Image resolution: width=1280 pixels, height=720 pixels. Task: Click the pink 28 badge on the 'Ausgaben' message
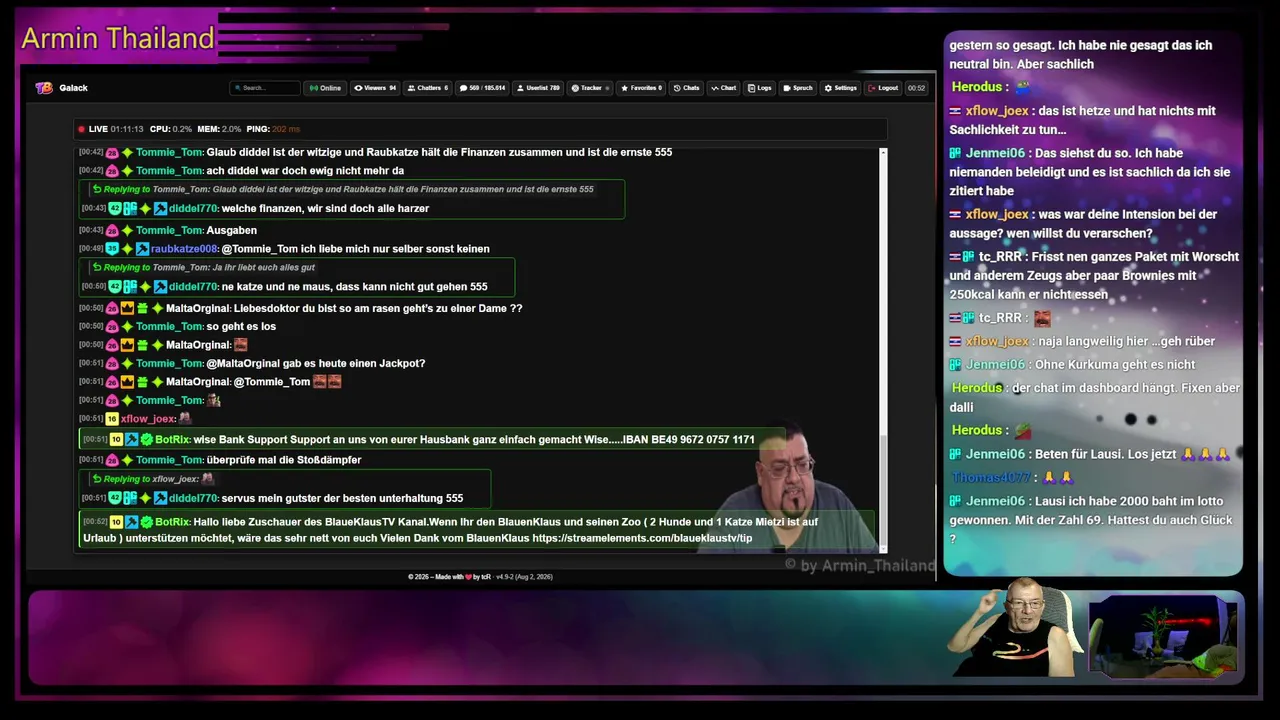(112, 230)
